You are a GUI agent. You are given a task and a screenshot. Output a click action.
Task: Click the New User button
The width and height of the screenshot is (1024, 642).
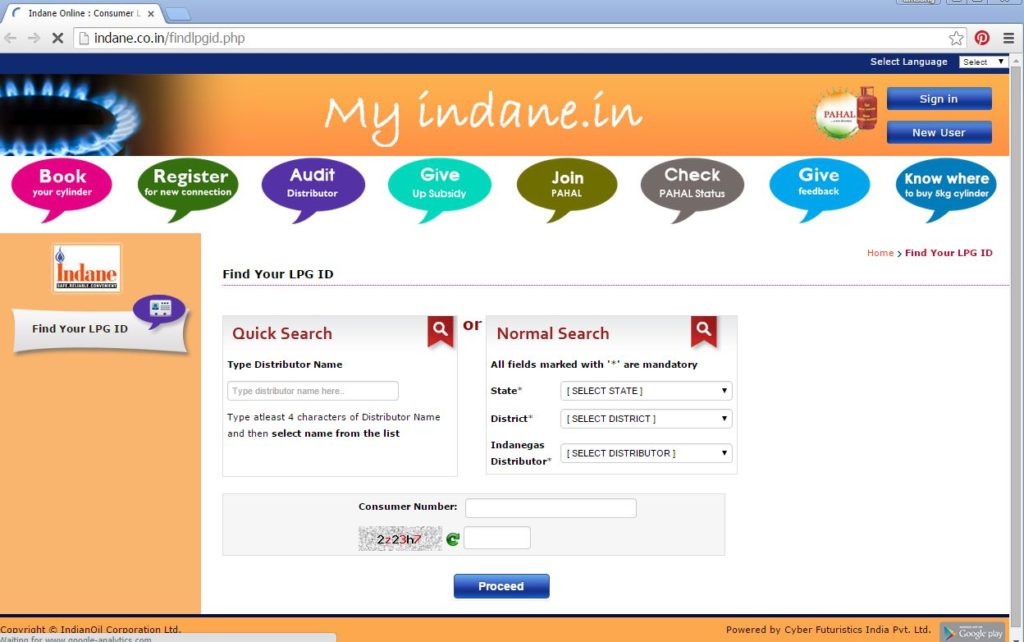939,132
